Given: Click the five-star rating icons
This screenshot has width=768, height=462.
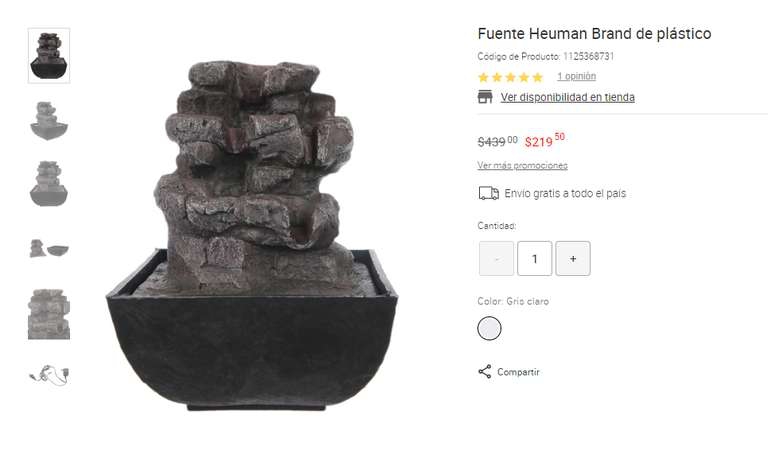Looking at the screenshot, I should pyautogui.click(x=510, y=77).
